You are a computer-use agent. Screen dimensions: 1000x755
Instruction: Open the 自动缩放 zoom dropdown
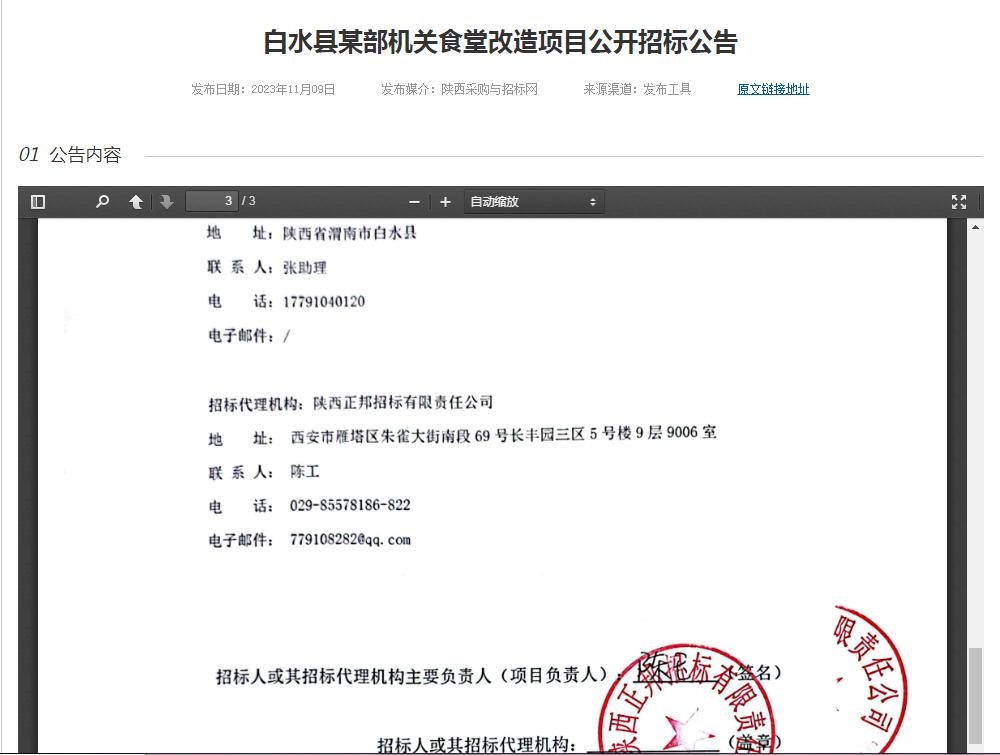pos(534,202)
